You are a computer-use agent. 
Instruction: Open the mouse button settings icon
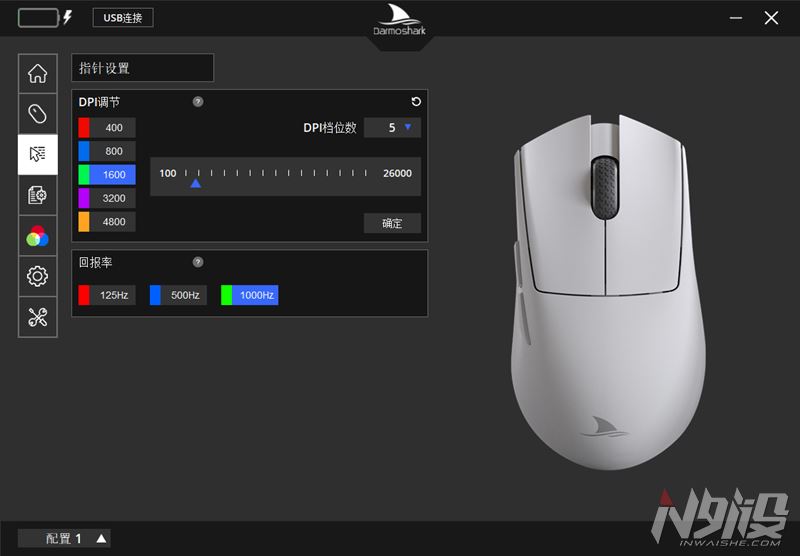(x=37, y=113)
